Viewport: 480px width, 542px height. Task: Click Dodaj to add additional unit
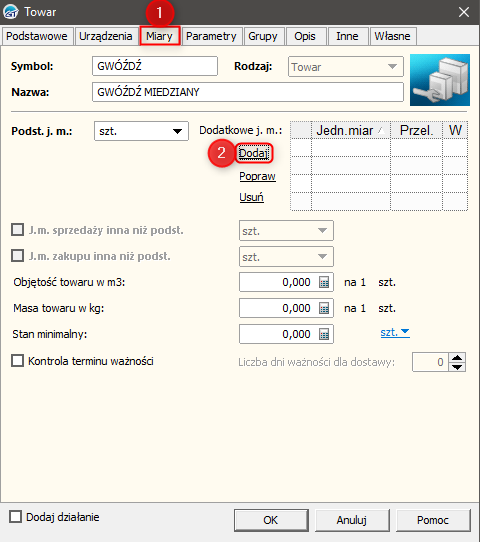(254, 153)
